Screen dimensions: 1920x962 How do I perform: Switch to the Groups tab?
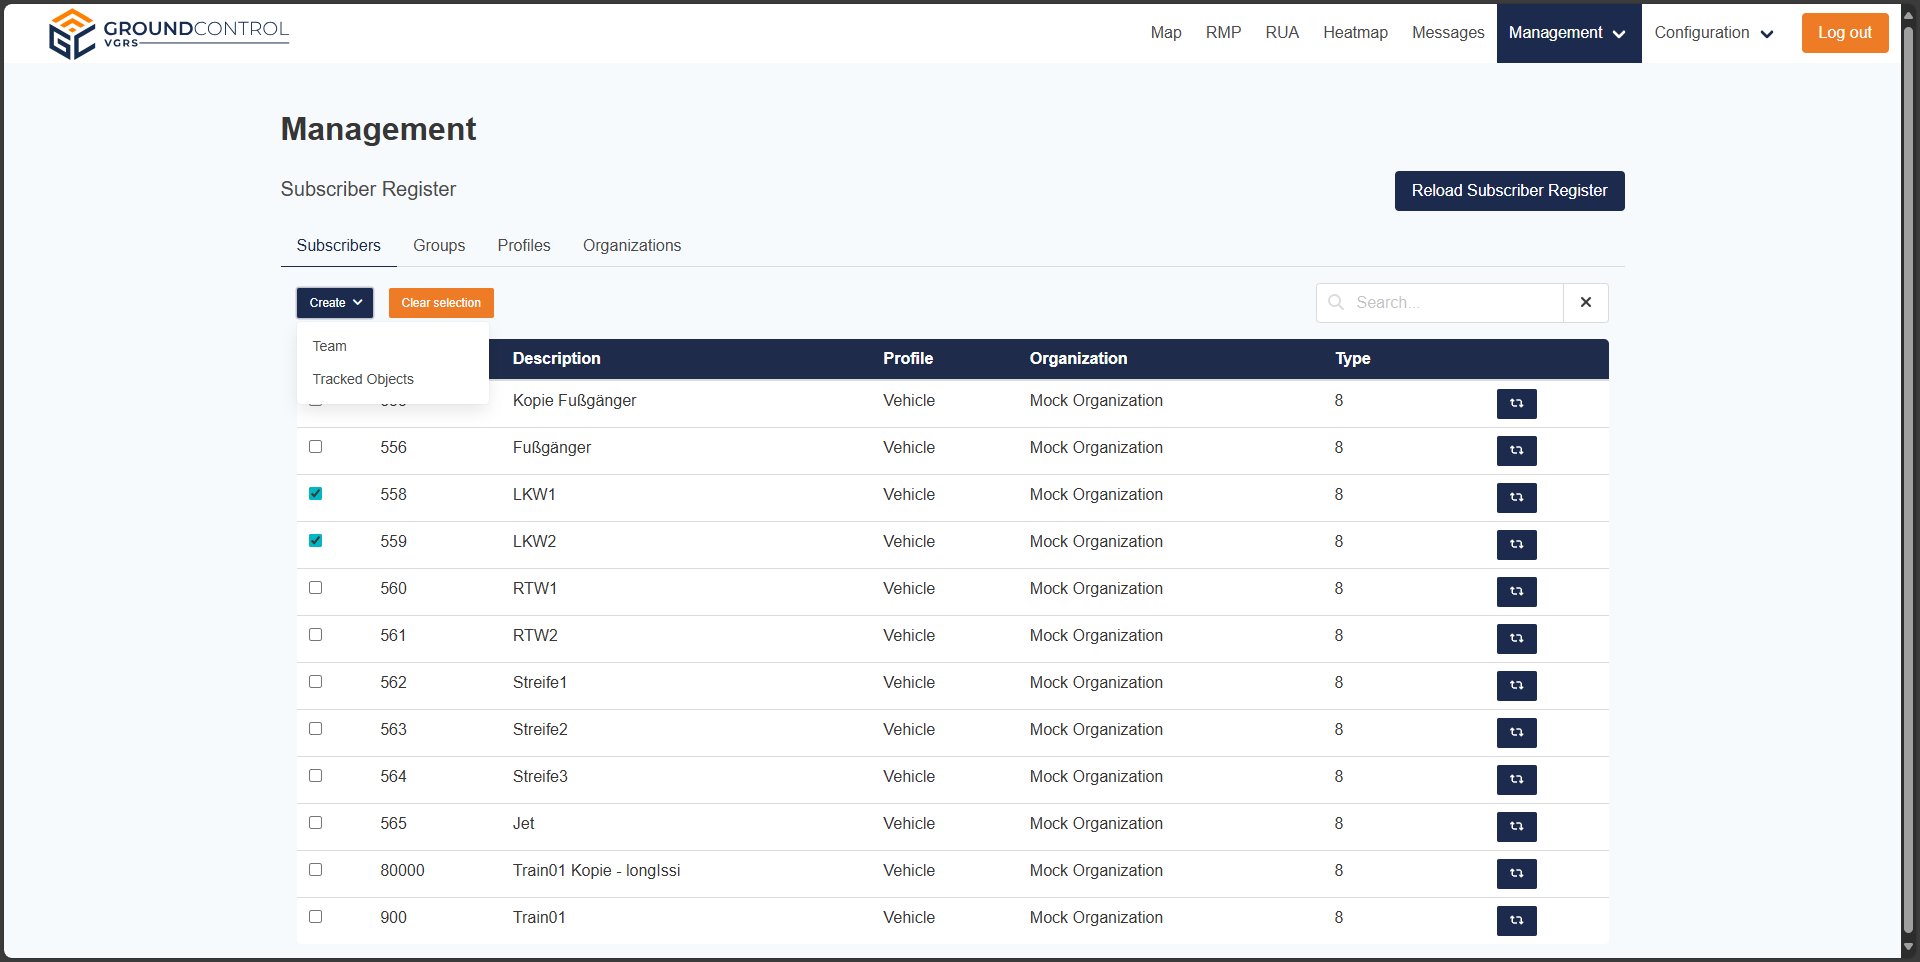(x=439, y=246)
